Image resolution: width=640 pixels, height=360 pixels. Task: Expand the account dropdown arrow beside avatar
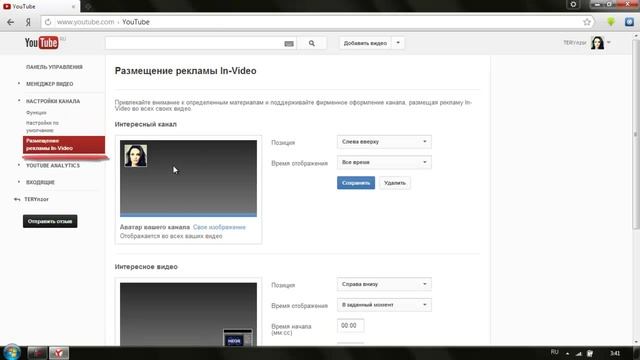pos(609,42)
